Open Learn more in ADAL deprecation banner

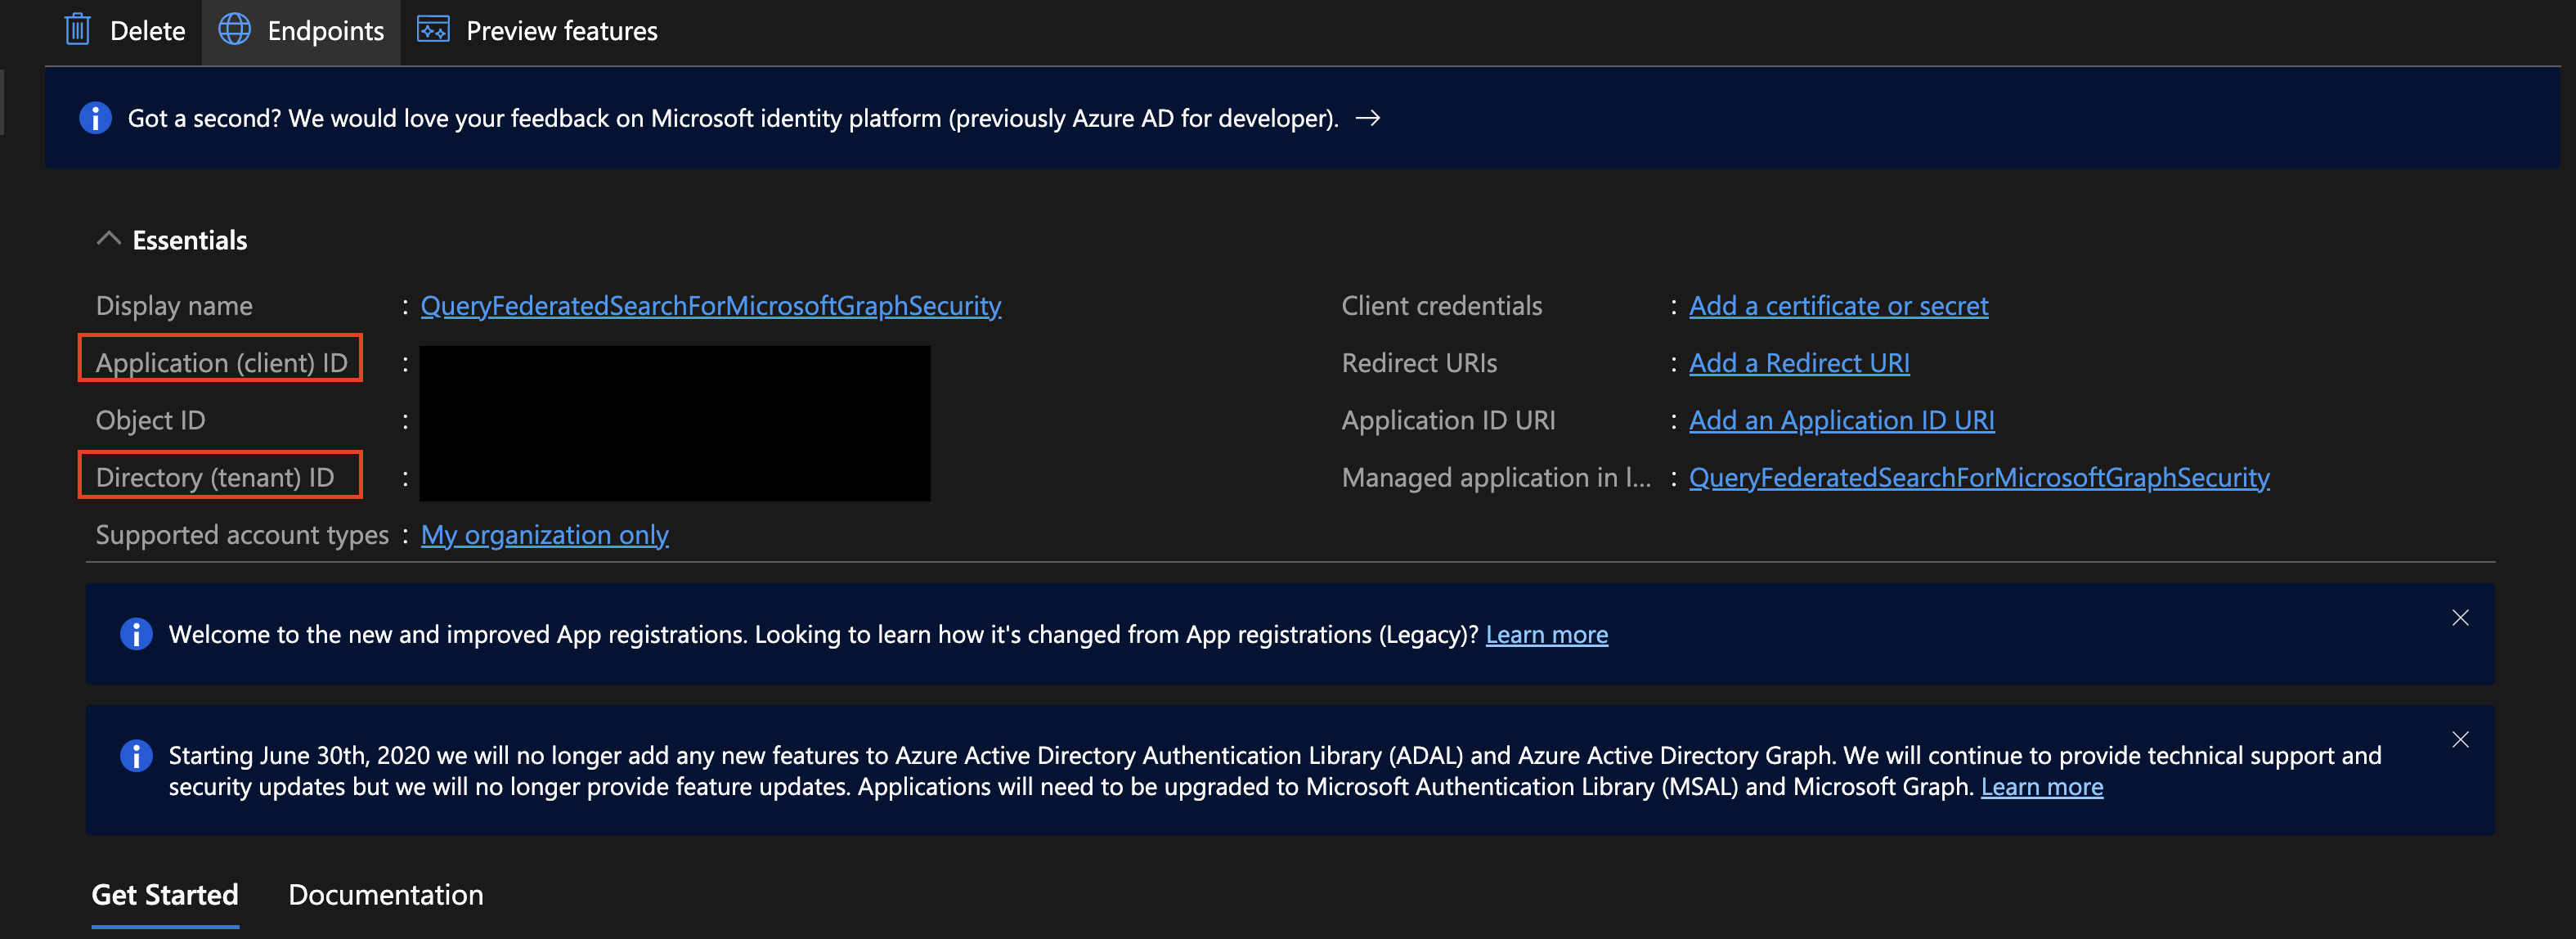pos(2041,787)
